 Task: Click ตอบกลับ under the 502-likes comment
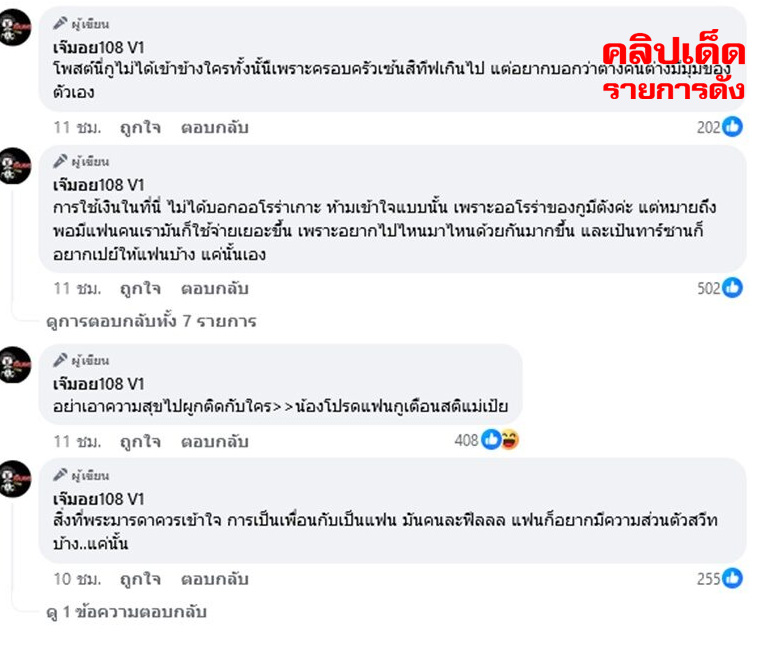(215, 288)
